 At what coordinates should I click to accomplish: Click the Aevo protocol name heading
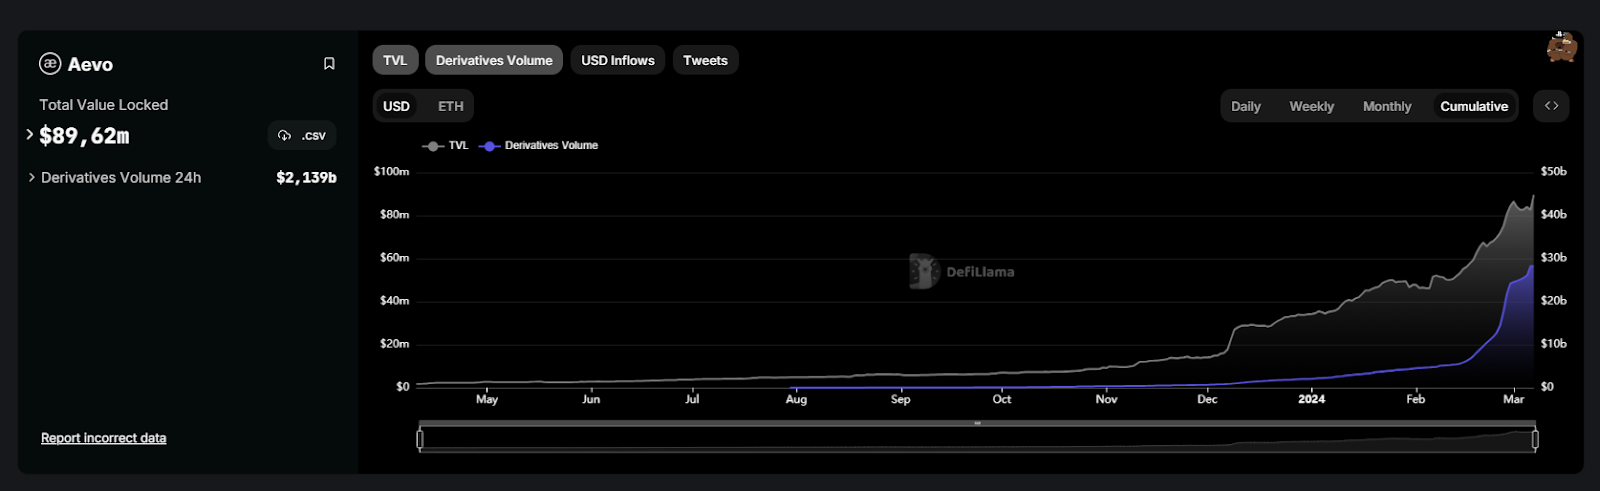click(x=90, y=64)
